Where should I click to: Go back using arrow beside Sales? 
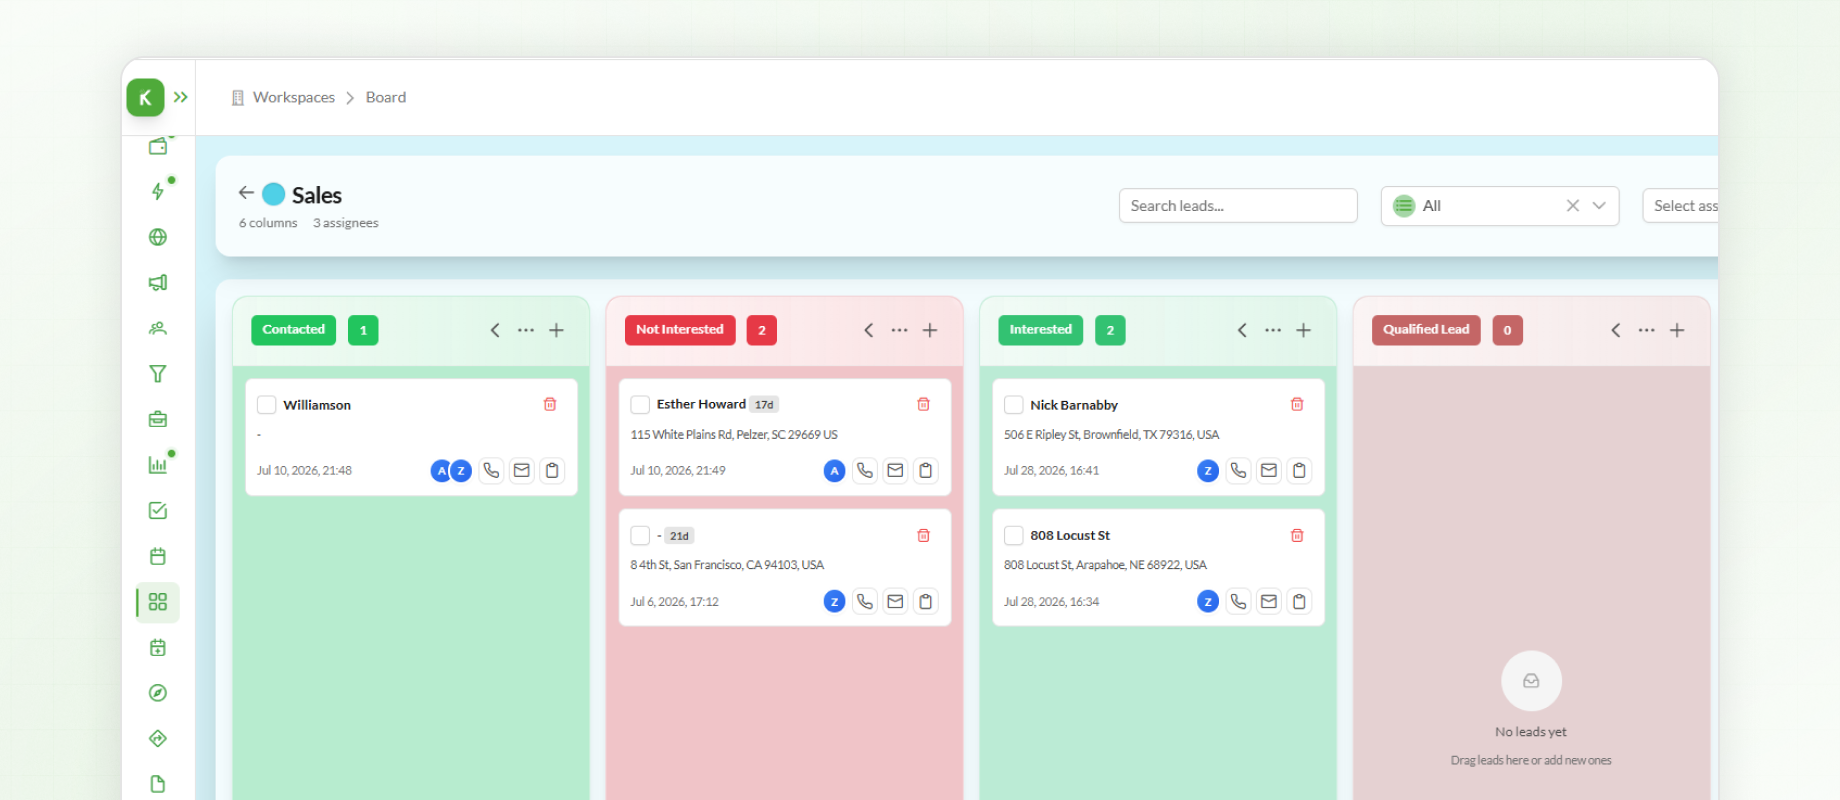point(246,192)
